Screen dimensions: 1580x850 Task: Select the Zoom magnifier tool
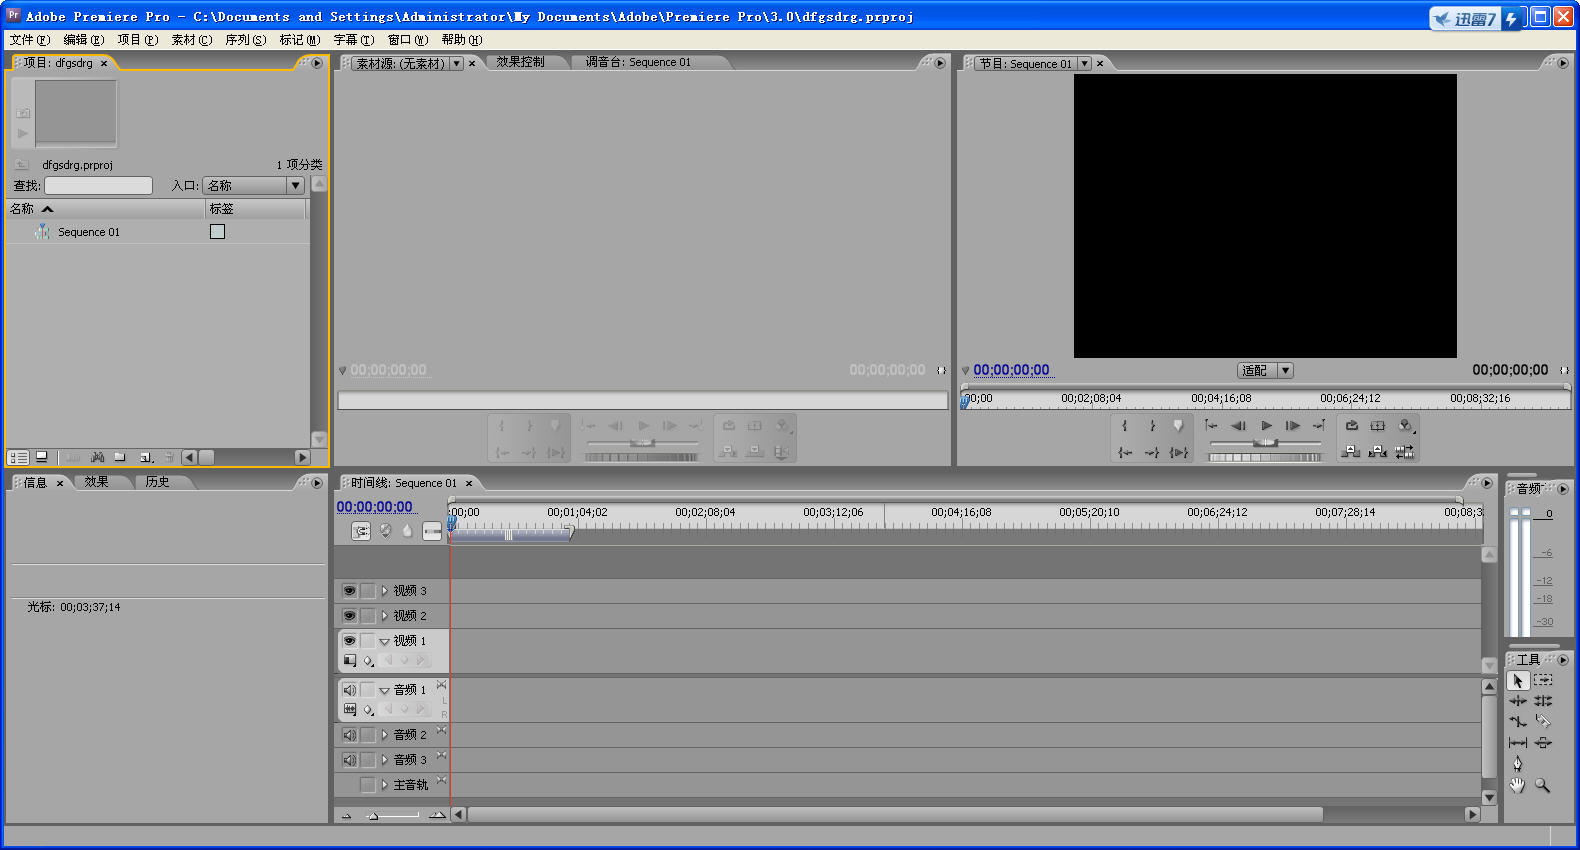tap(1543, 786)
